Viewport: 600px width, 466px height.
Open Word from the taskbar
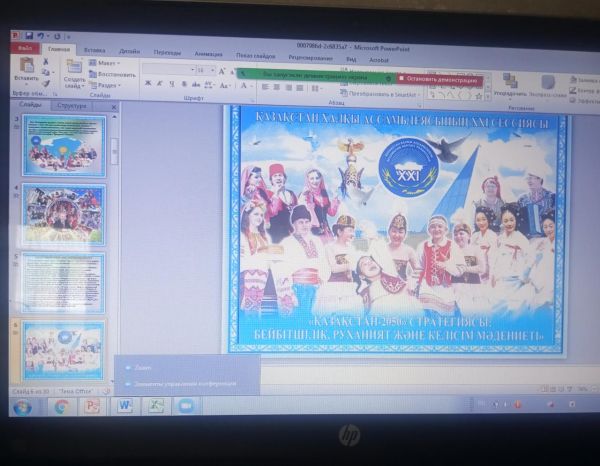click(x=124, y=406)
